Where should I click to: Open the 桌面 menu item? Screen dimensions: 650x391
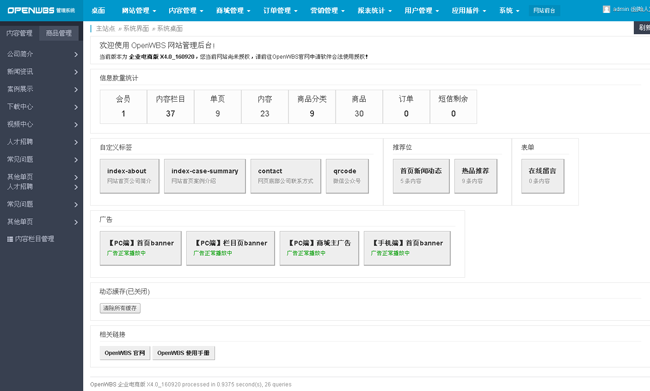click(98, 10)
